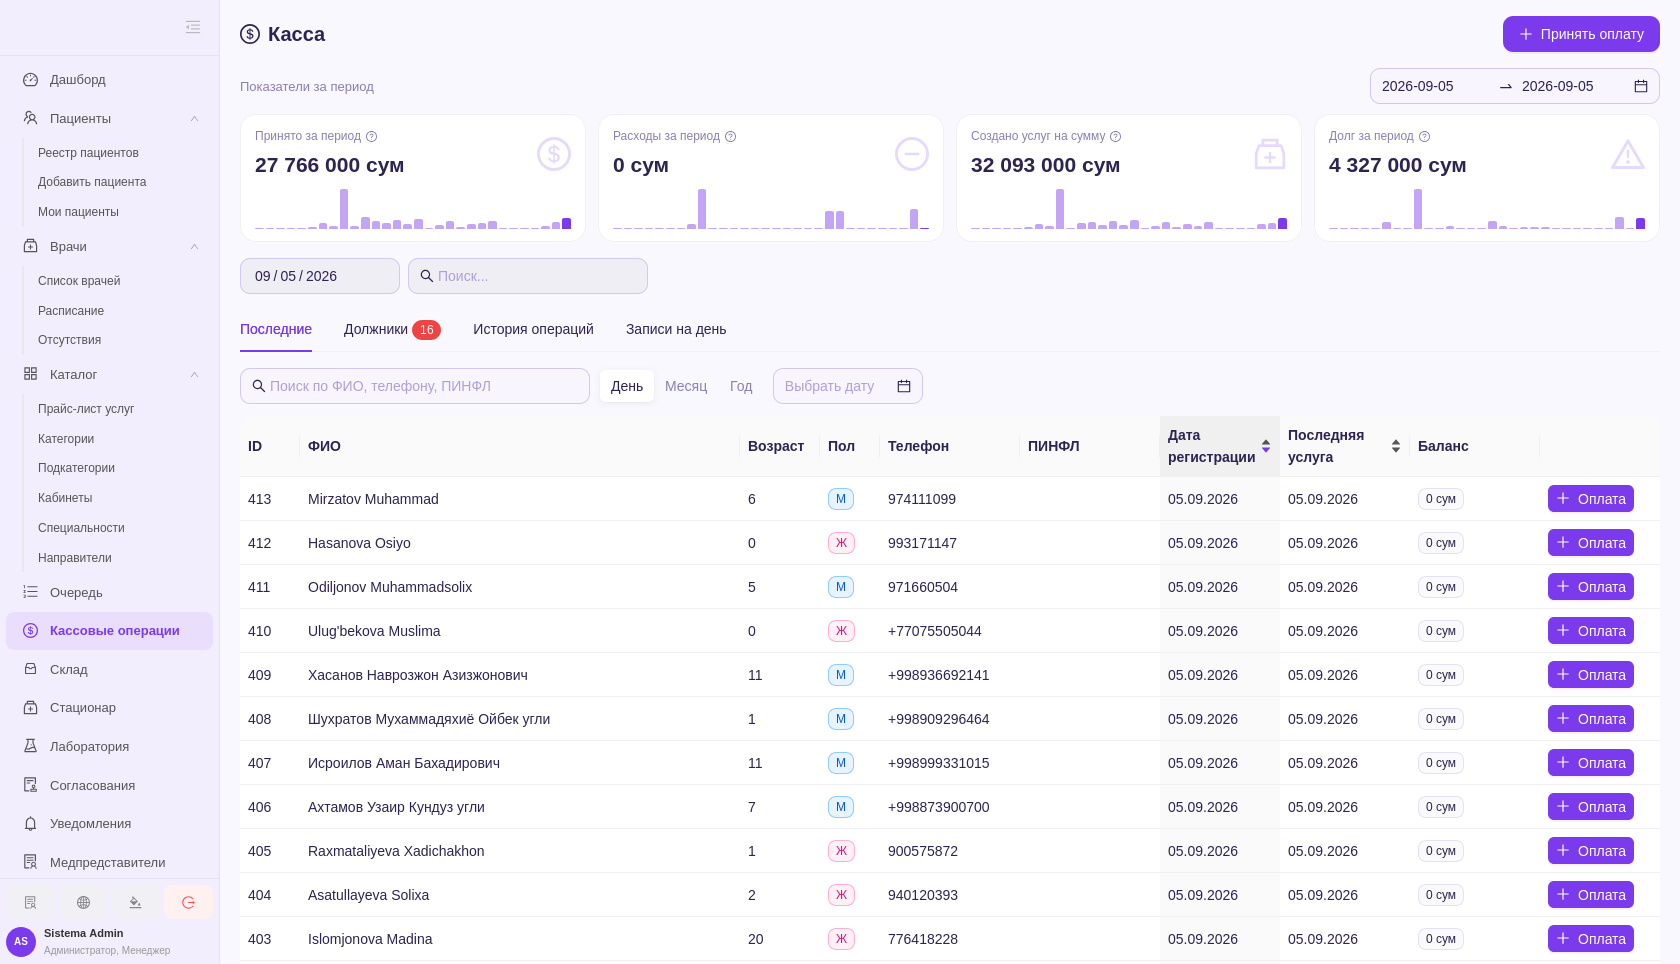Click the AS user avatar
Viewport: 1680px width, 964px height.
tap(21, 941)
